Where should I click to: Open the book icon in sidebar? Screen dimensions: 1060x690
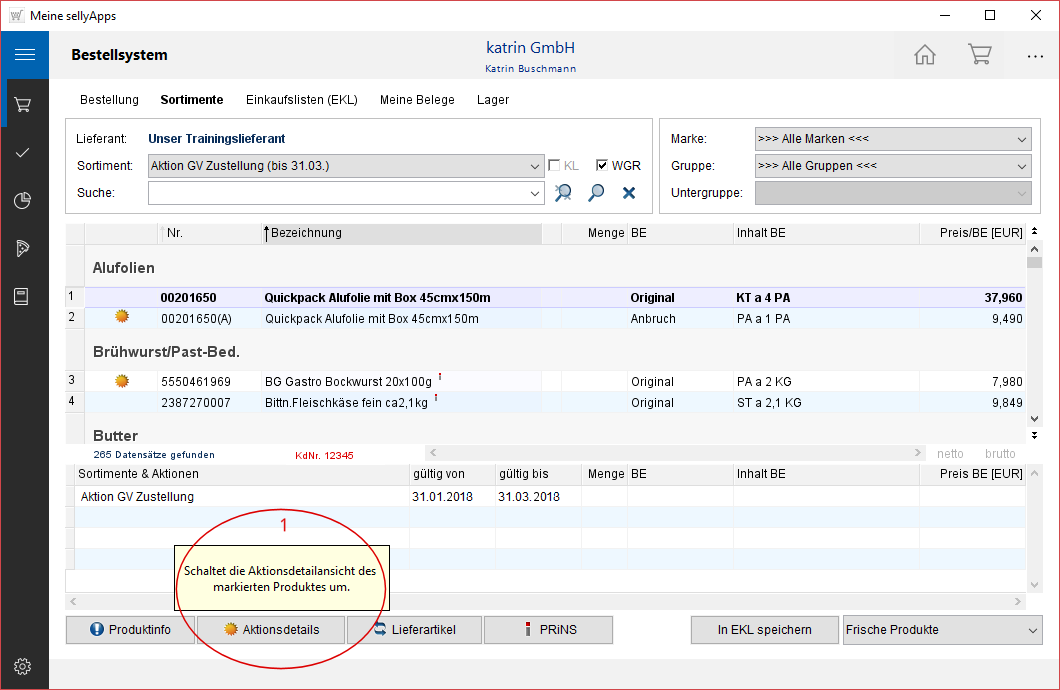click(x=24, y=296)
